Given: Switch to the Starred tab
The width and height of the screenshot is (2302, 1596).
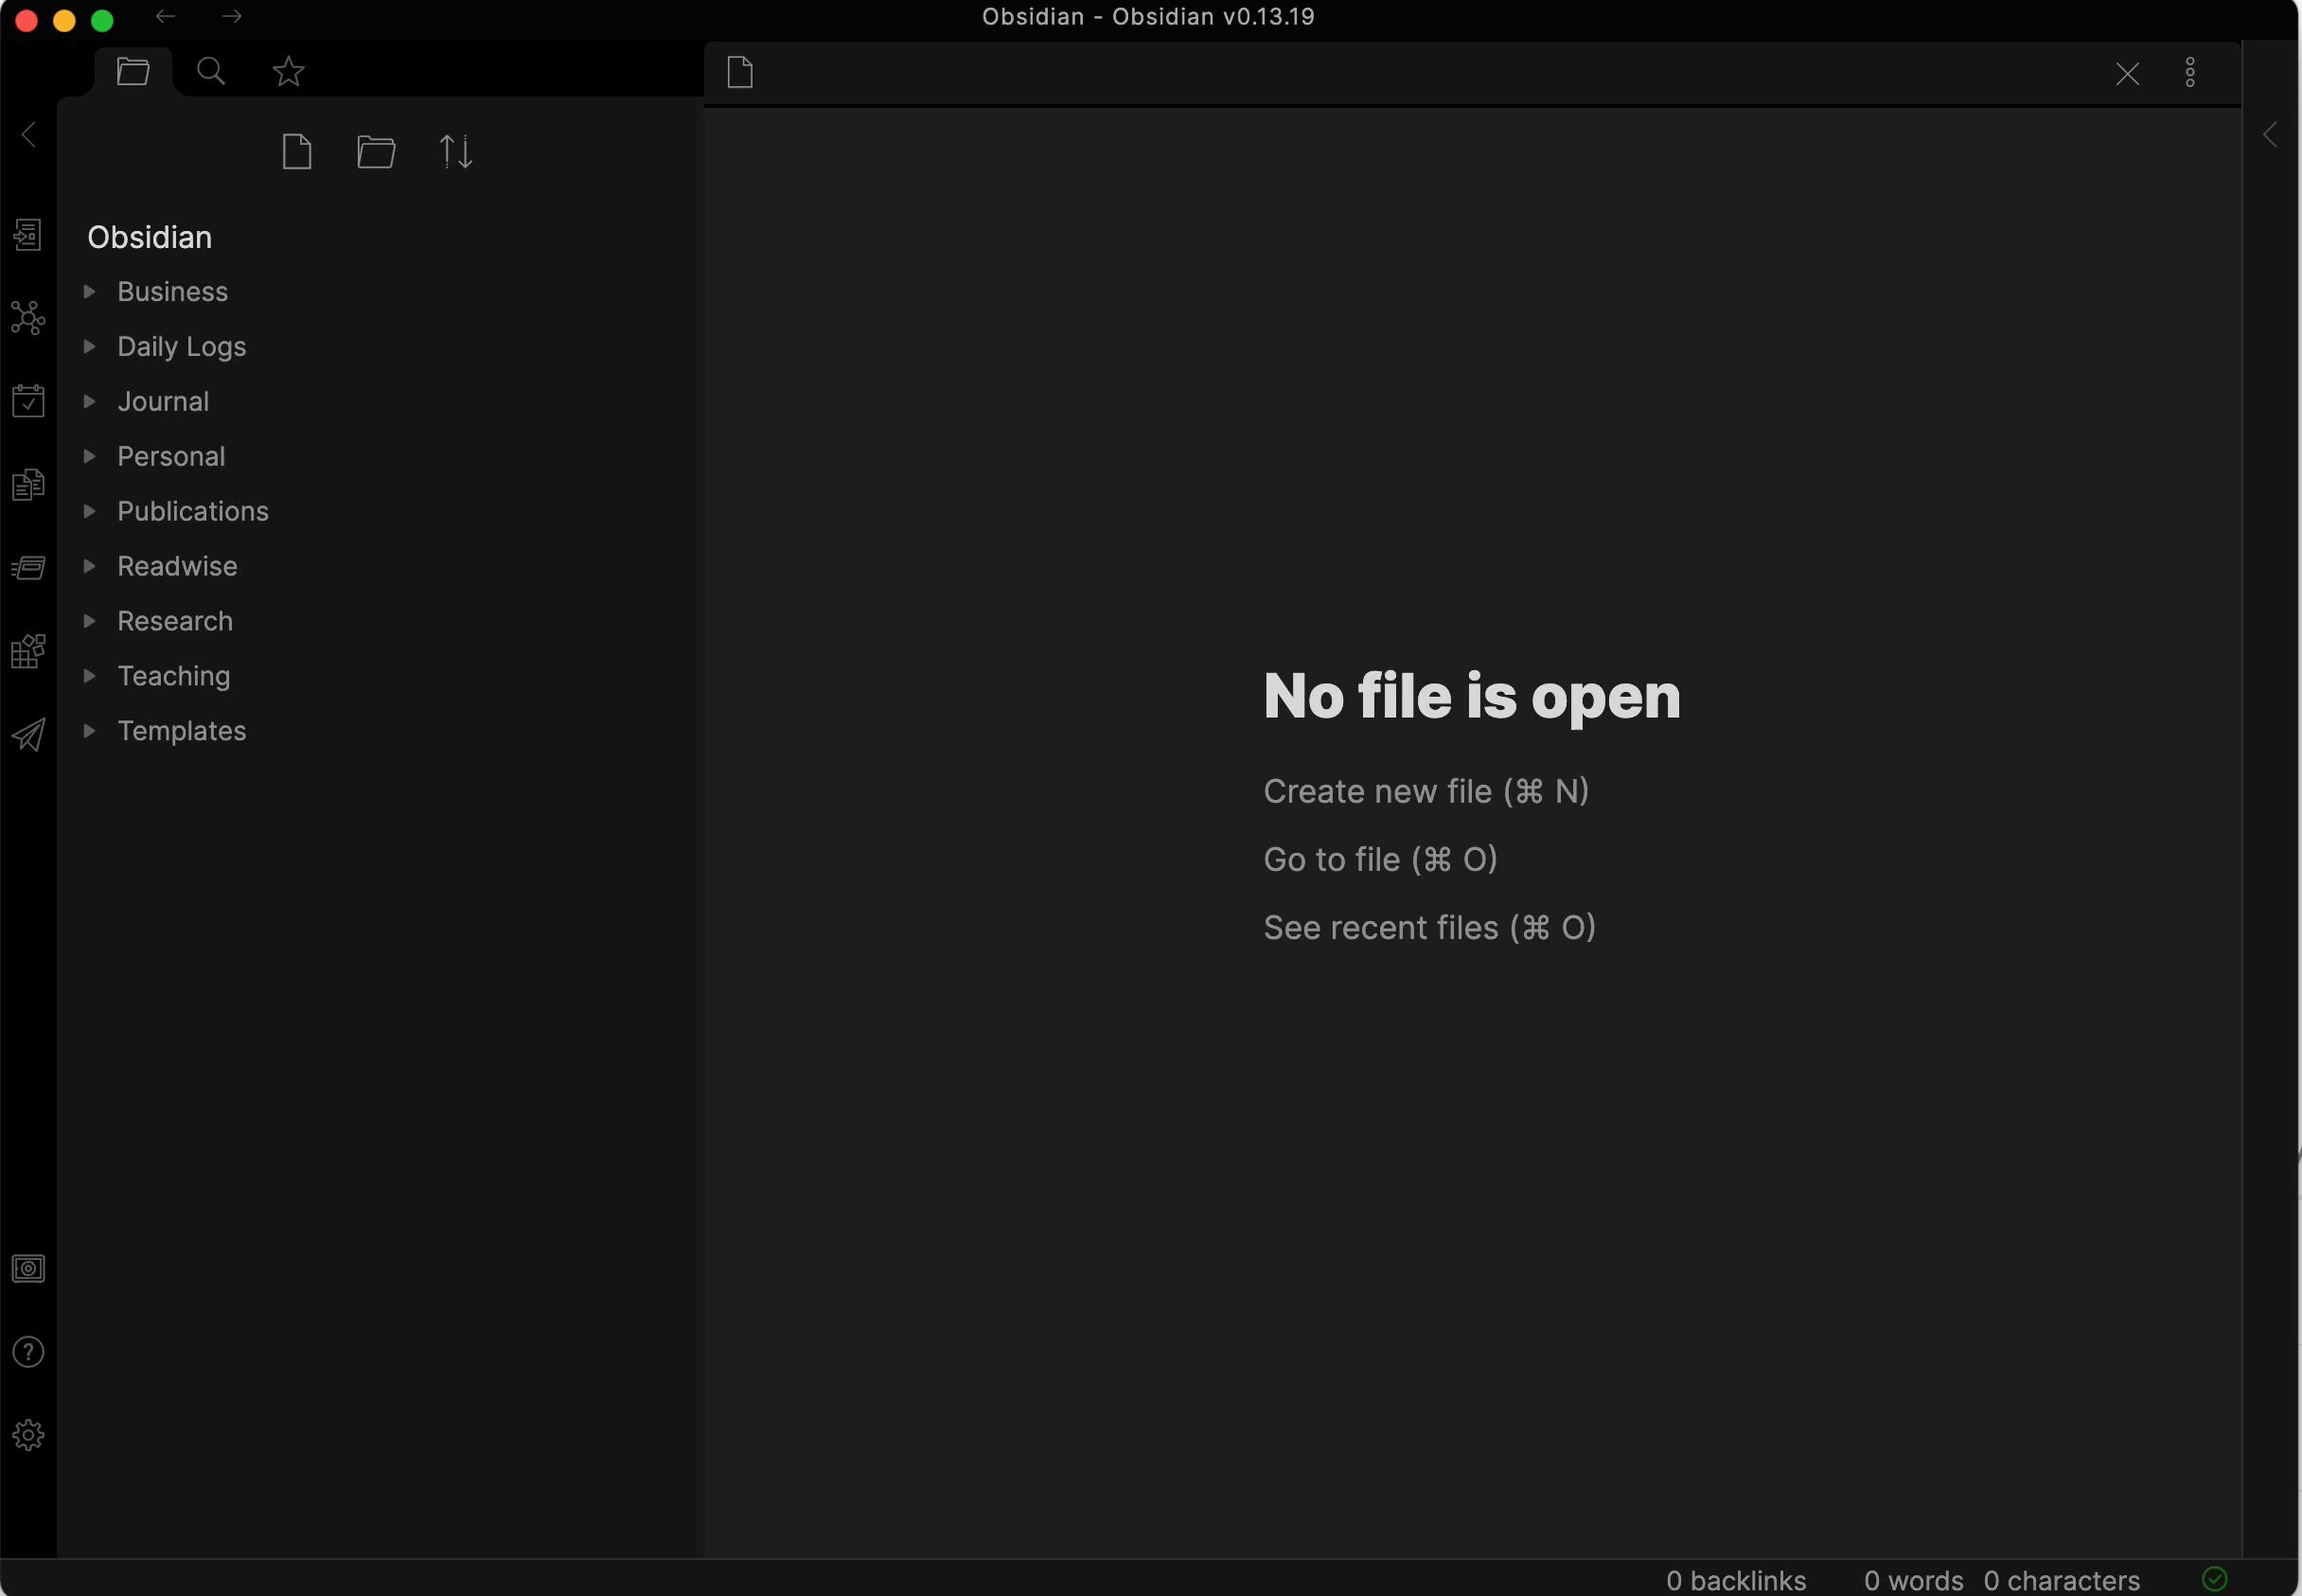Looking at the screenshot, I should pyautogui.click(x=289, y=72).
